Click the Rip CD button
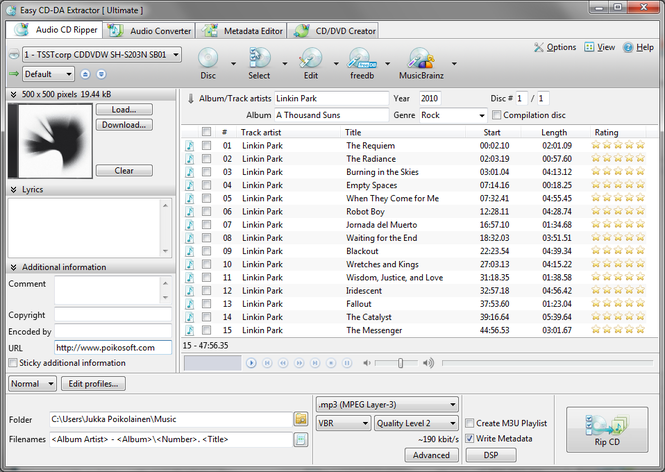This screenshot has height=472, width=665. coord(607,430)
